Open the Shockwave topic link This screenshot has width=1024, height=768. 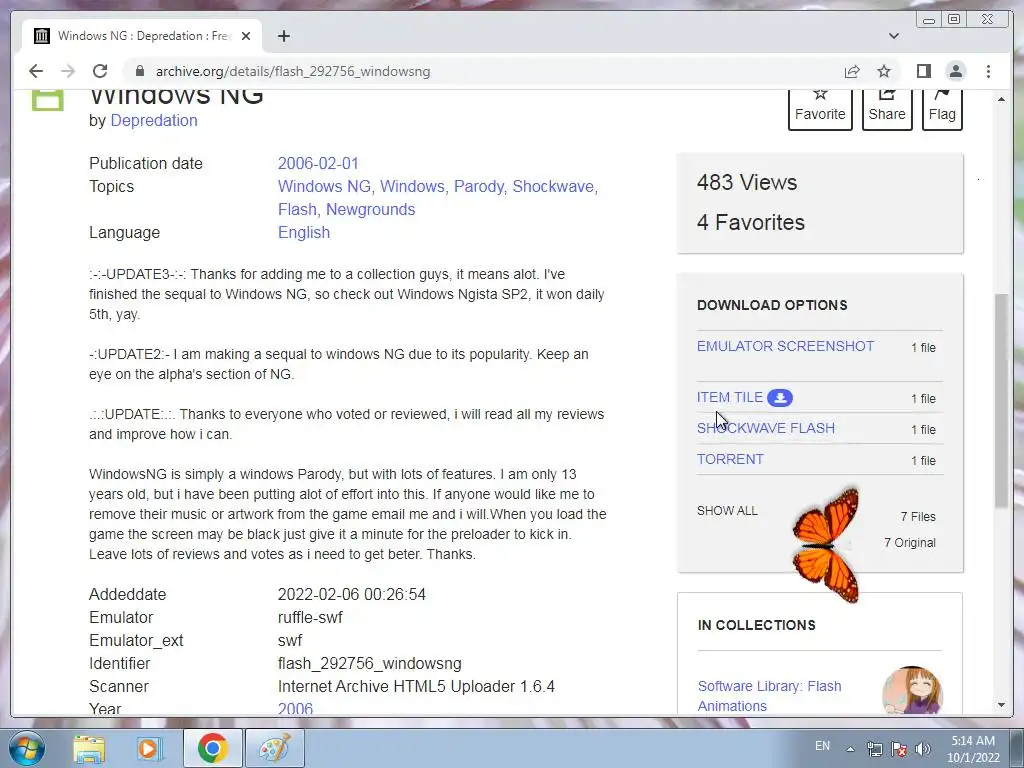click(553, 187)
